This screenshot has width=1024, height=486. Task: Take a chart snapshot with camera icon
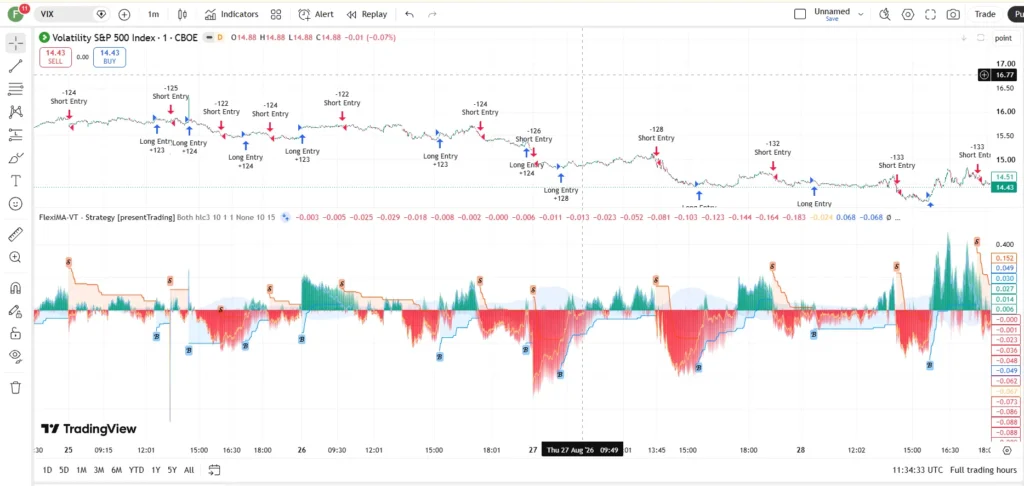pyautogui.click(x=953, y=14)
